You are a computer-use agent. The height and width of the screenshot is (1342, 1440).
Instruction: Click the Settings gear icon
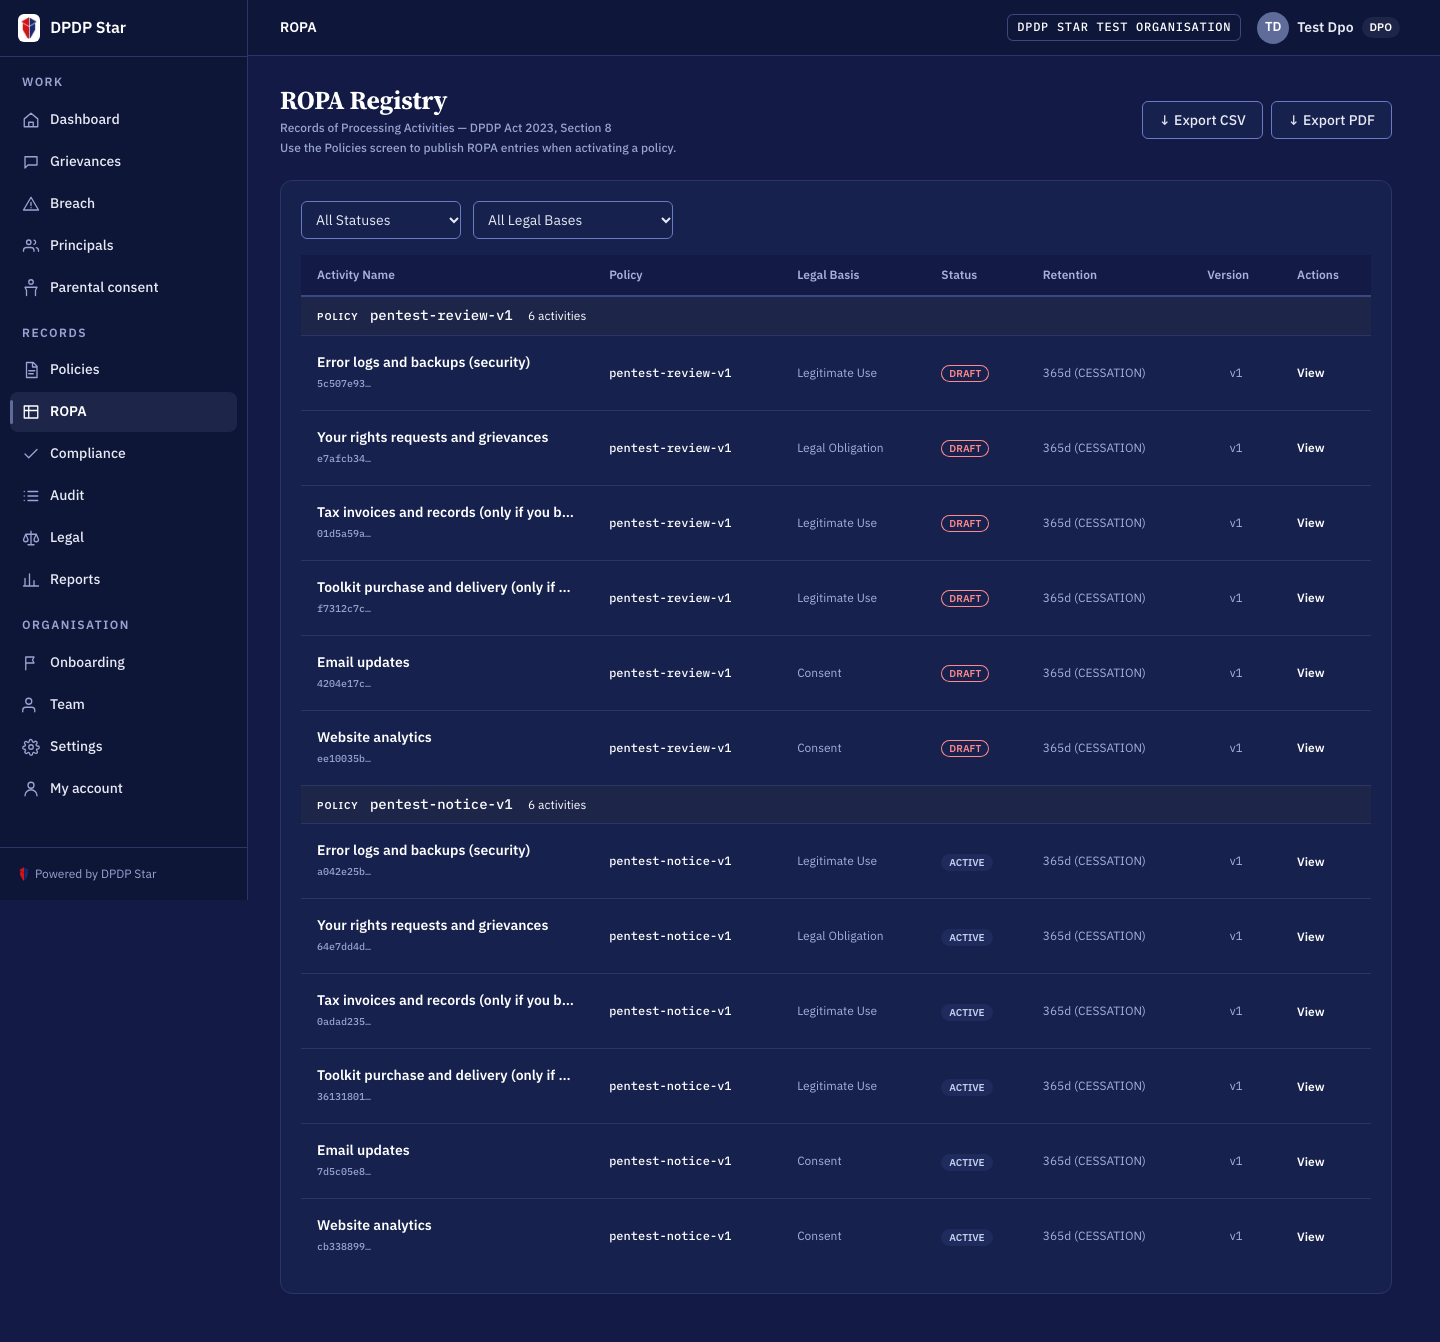(x=31, y=747)
